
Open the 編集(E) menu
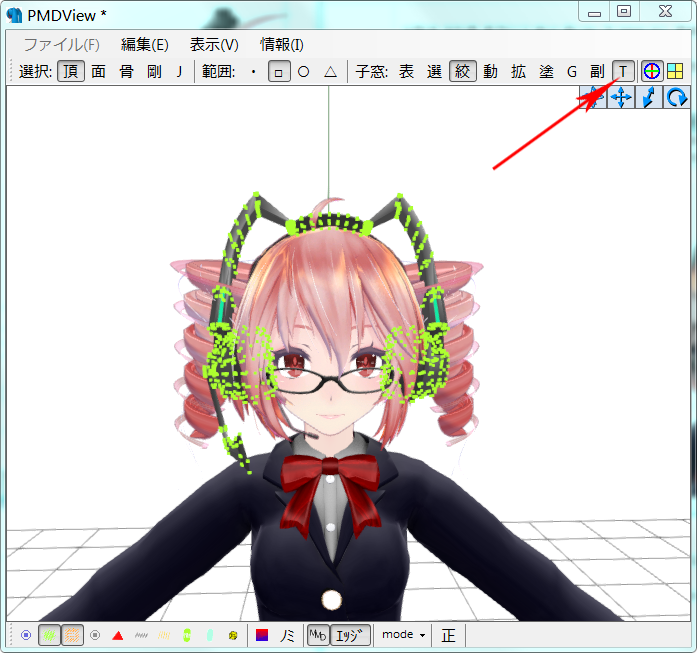click(144, 45)
